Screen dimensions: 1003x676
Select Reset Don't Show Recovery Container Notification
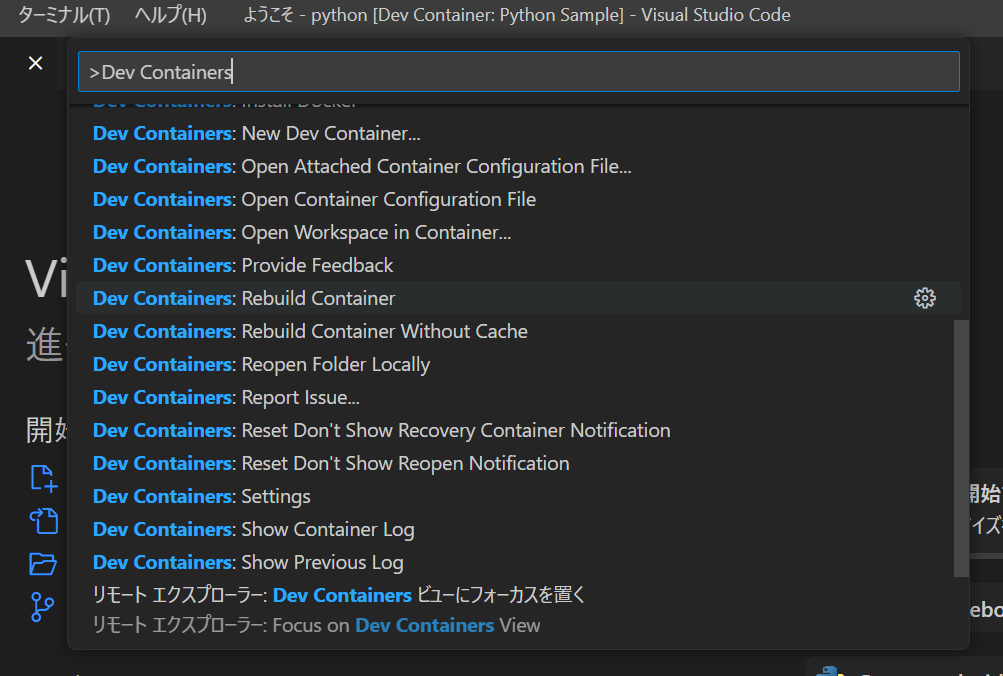518,430
